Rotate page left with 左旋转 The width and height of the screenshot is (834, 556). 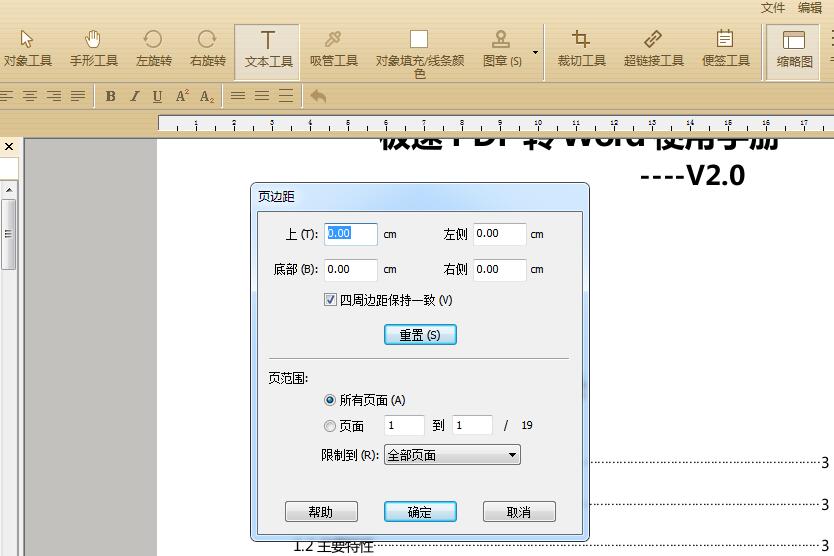(154, 49)
